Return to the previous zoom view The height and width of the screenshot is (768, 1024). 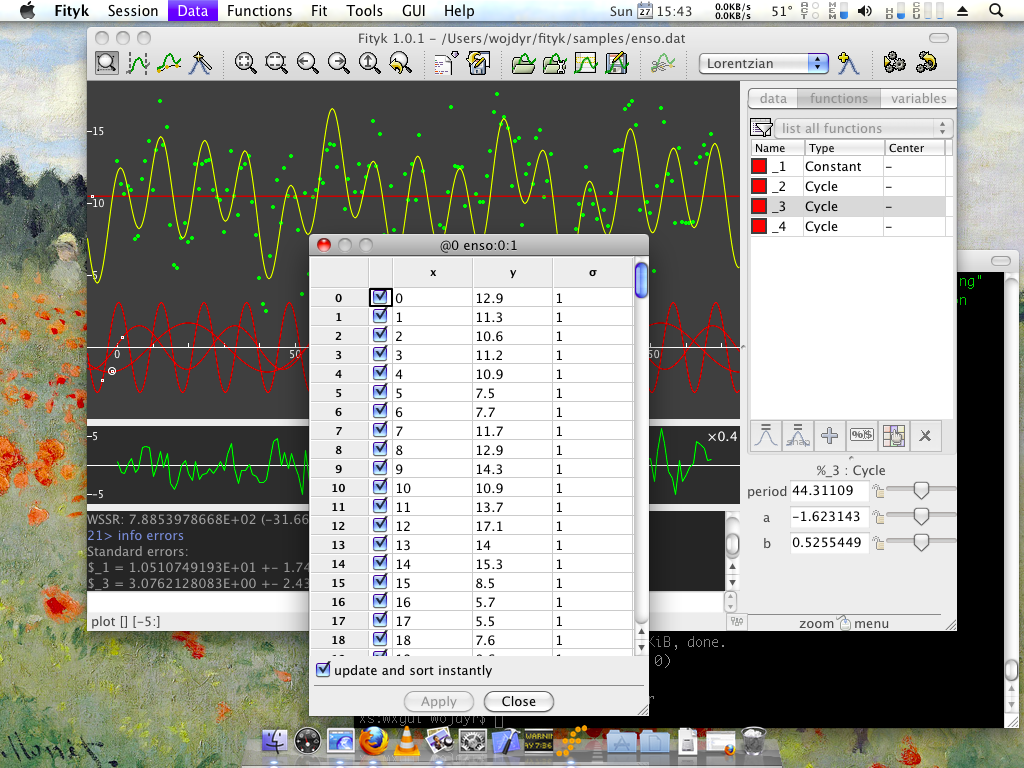(401, 63)
